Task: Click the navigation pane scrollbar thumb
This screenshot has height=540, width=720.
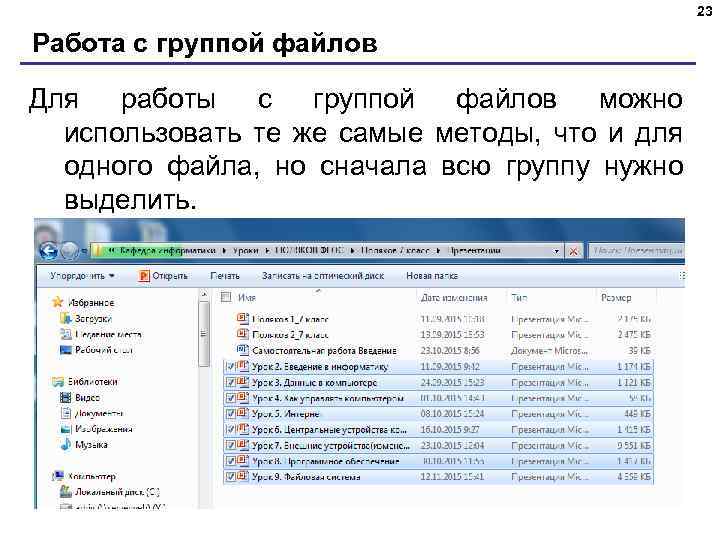Action: click(204, 333)
